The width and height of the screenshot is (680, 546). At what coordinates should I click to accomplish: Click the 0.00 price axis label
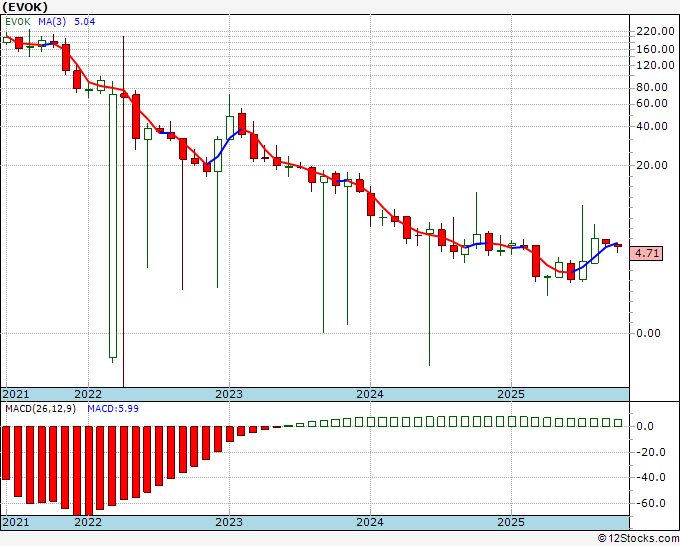click(x=648, y=333)
